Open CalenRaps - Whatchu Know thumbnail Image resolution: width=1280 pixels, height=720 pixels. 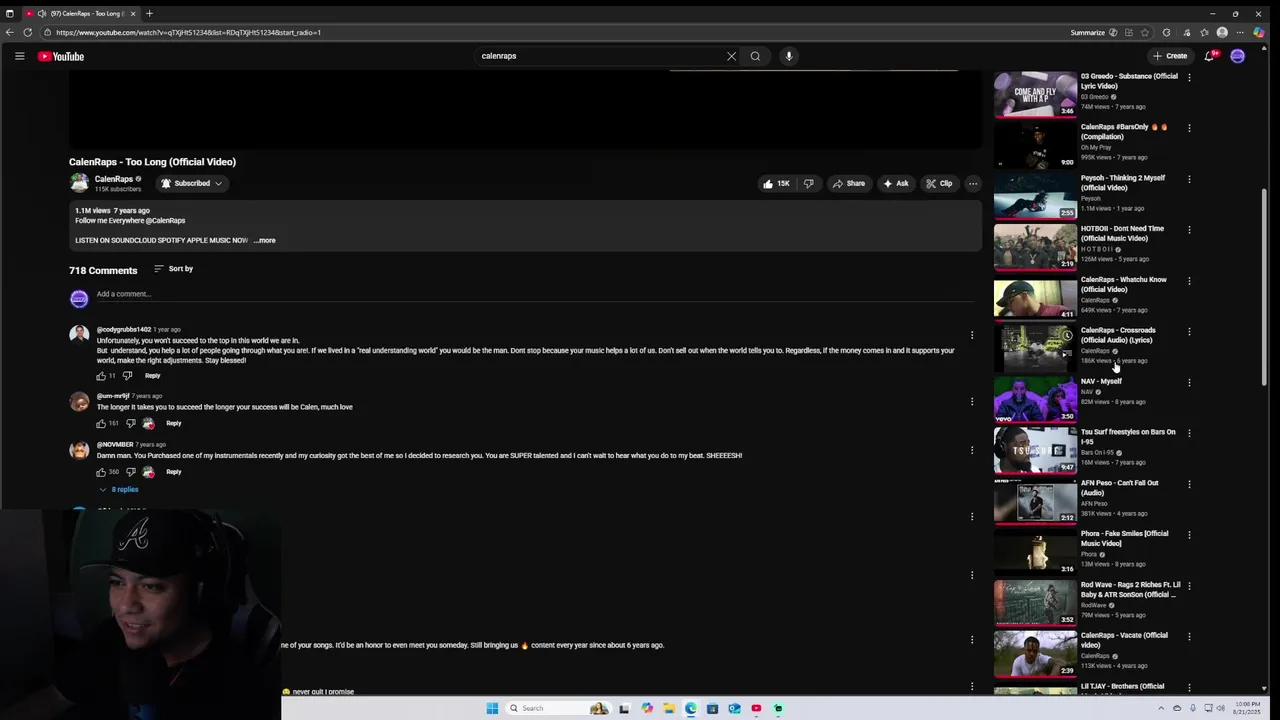tap(1035, 298)
